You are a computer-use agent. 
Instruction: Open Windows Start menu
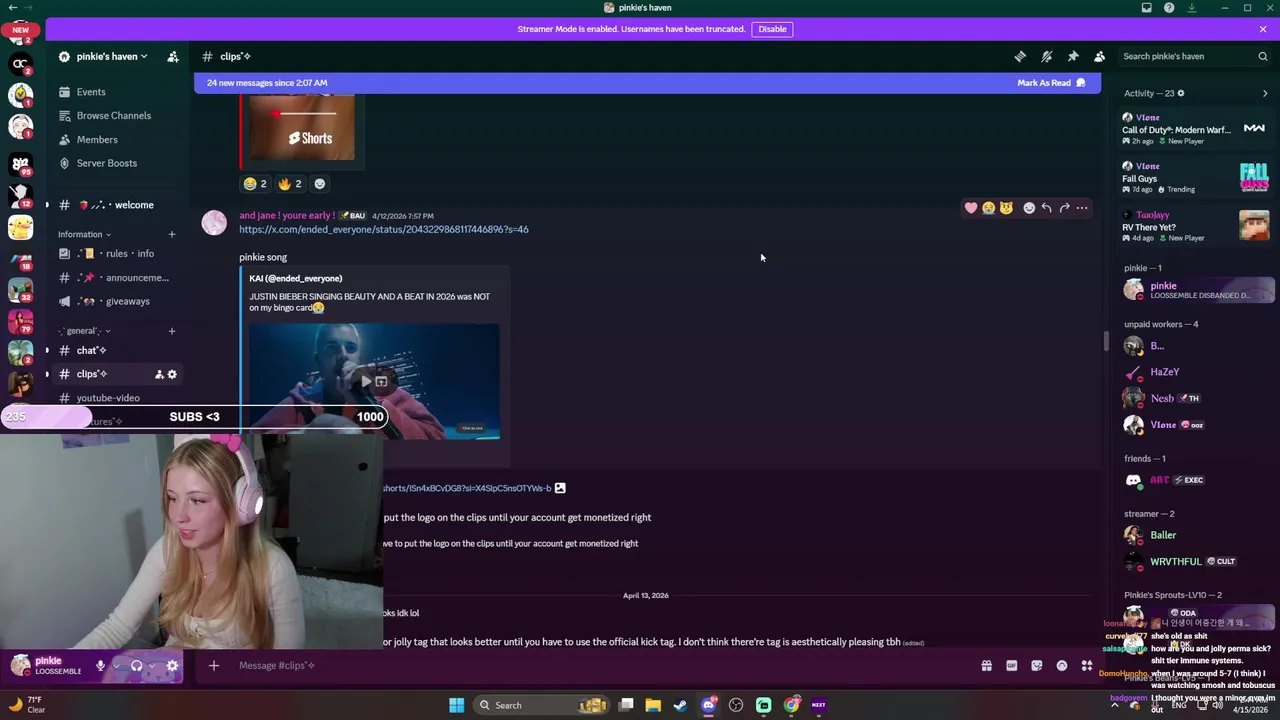(x=456, y=705)
